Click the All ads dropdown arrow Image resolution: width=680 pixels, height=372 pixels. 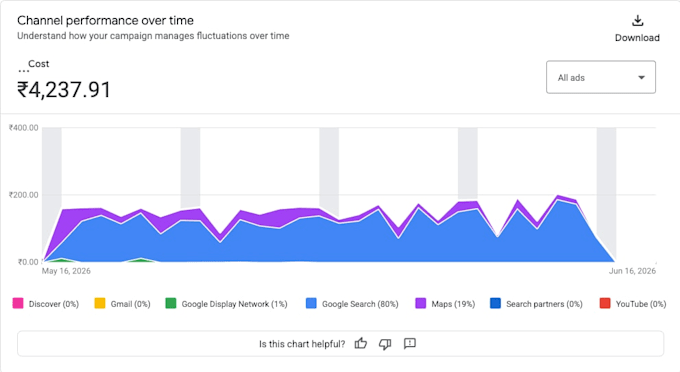point(641,78)
